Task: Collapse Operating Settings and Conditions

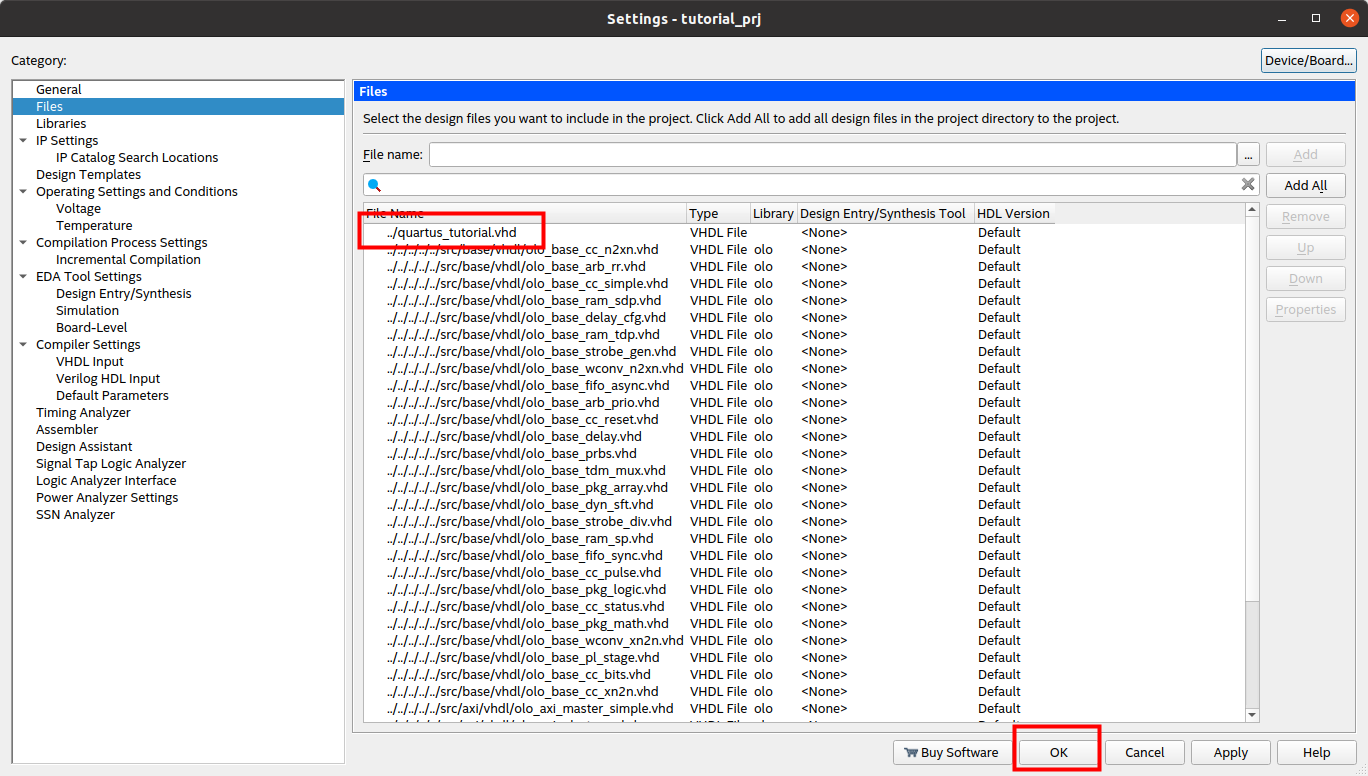Action: click(23, 191)
